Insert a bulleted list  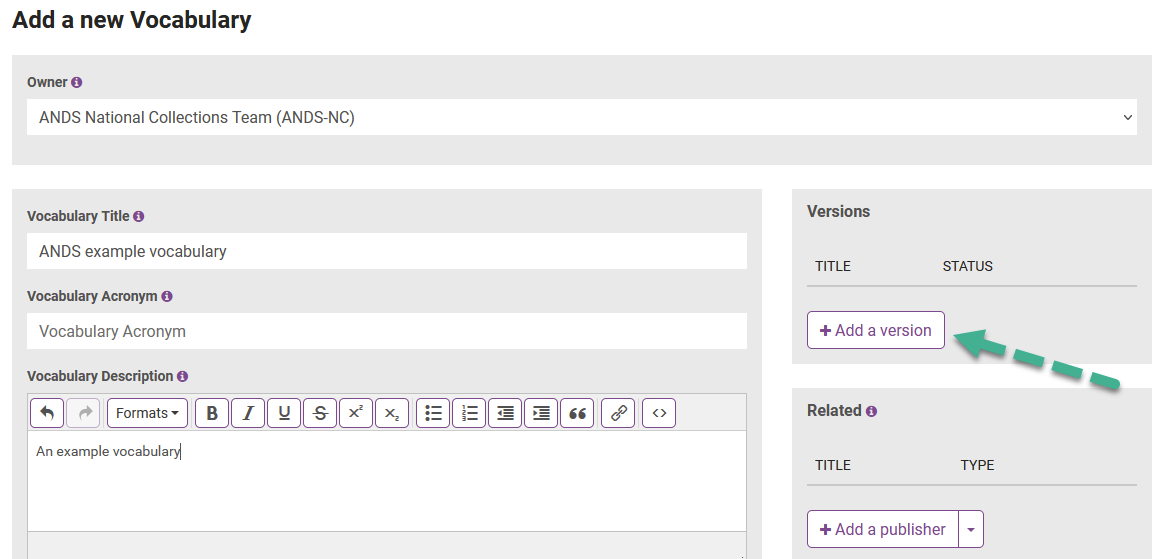click(433, 413)
